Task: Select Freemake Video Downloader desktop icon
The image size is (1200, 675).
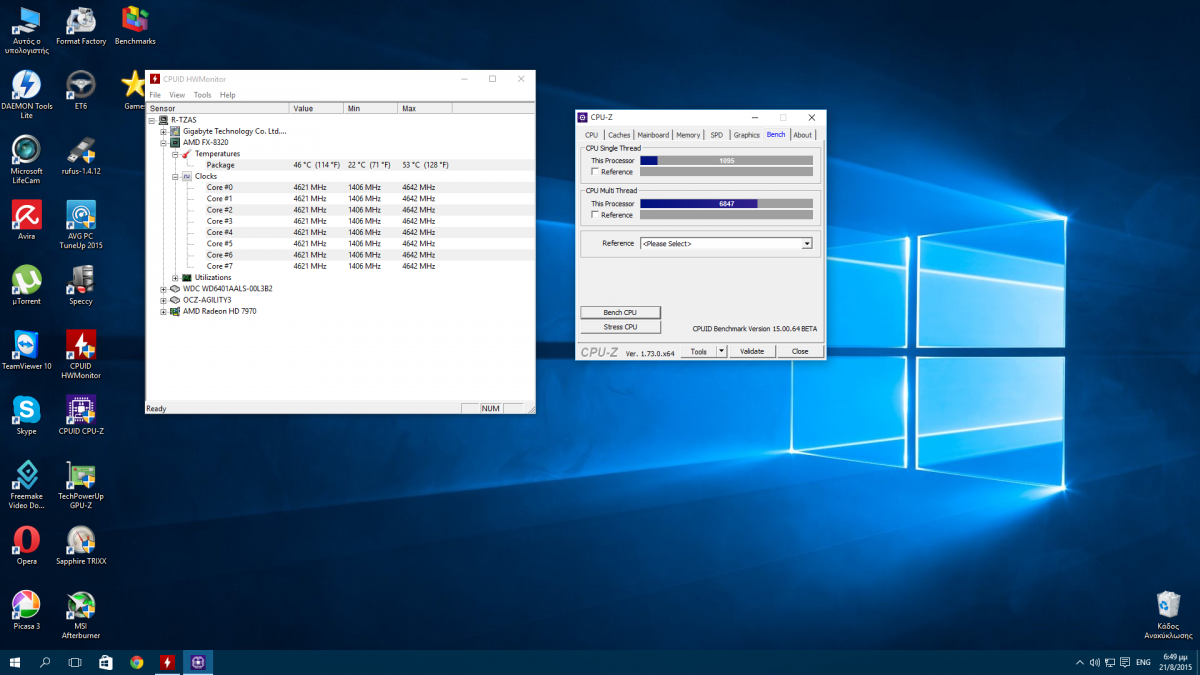Action: (26, 485)
